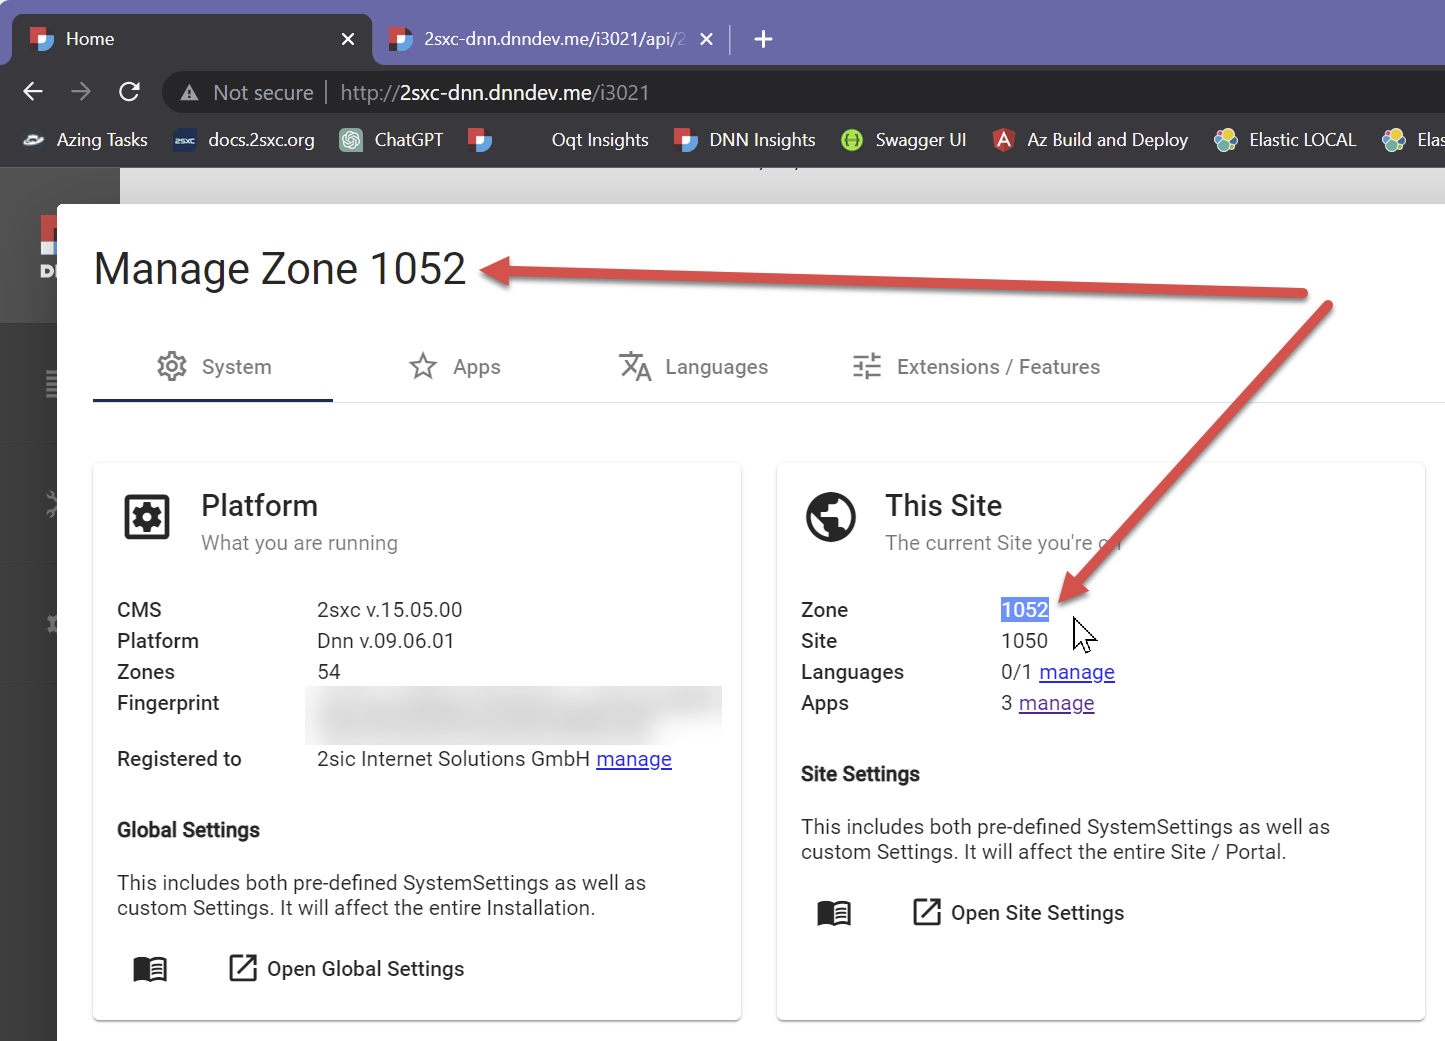
Task: Click the manage link next to Apps
Action: click(x=1056, y=703)
